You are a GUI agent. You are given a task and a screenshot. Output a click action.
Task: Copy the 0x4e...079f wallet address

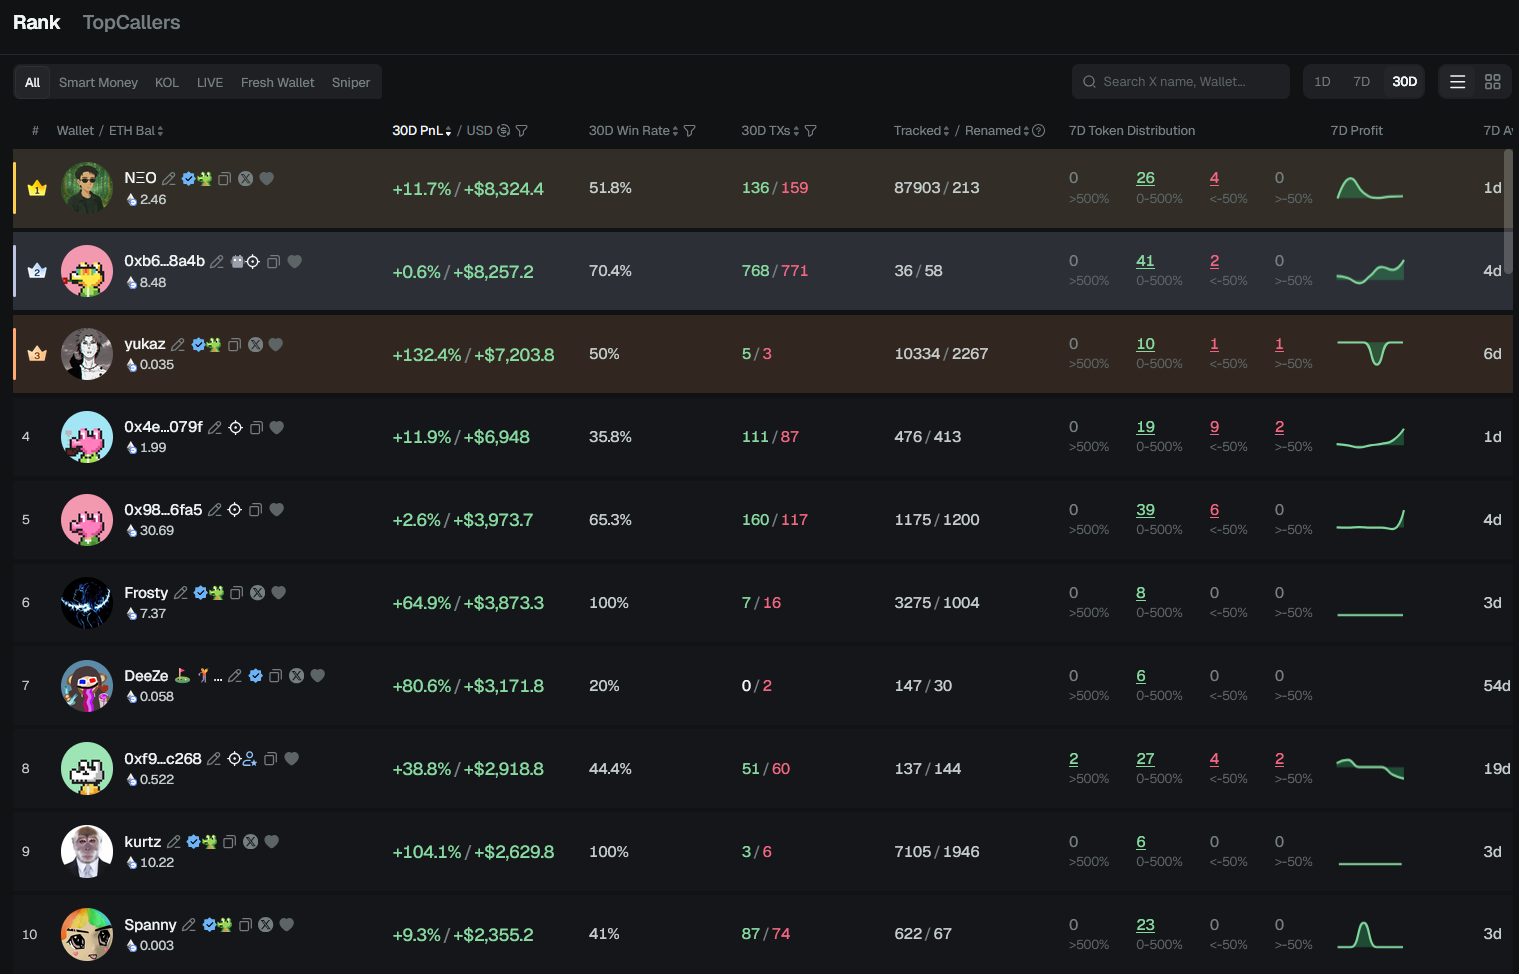coord(256,428)
